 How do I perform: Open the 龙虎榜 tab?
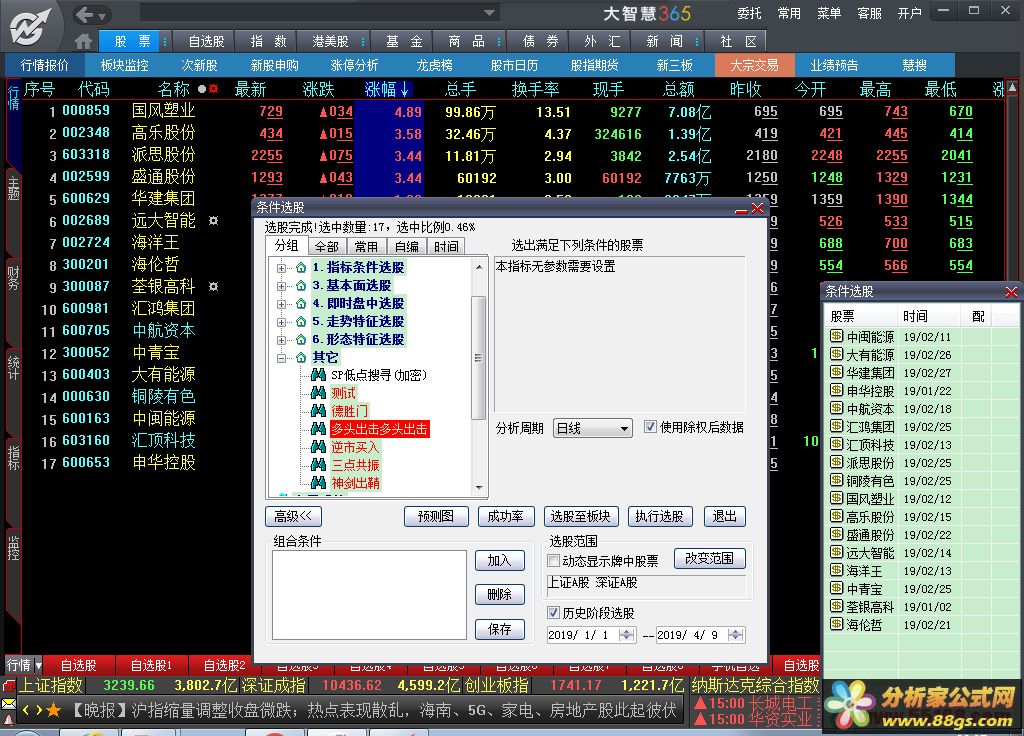click(434, 65)
